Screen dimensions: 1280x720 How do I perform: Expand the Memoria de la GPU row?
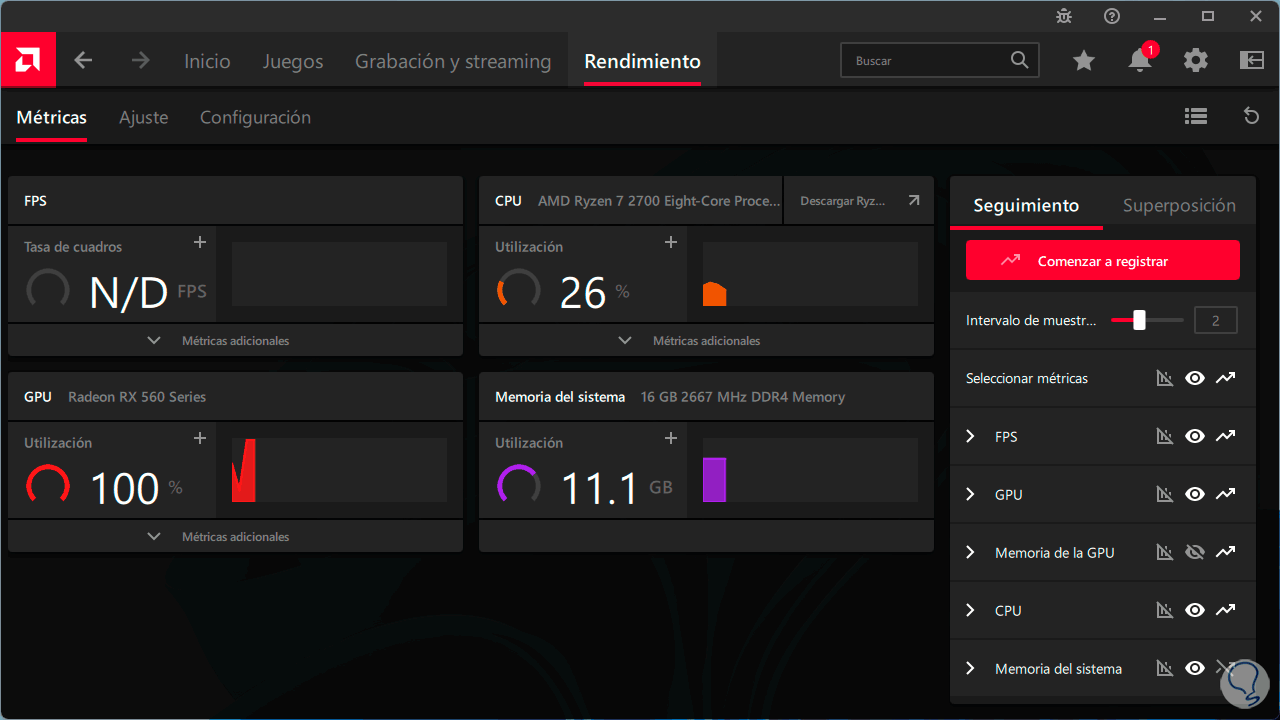coord(970,552)
